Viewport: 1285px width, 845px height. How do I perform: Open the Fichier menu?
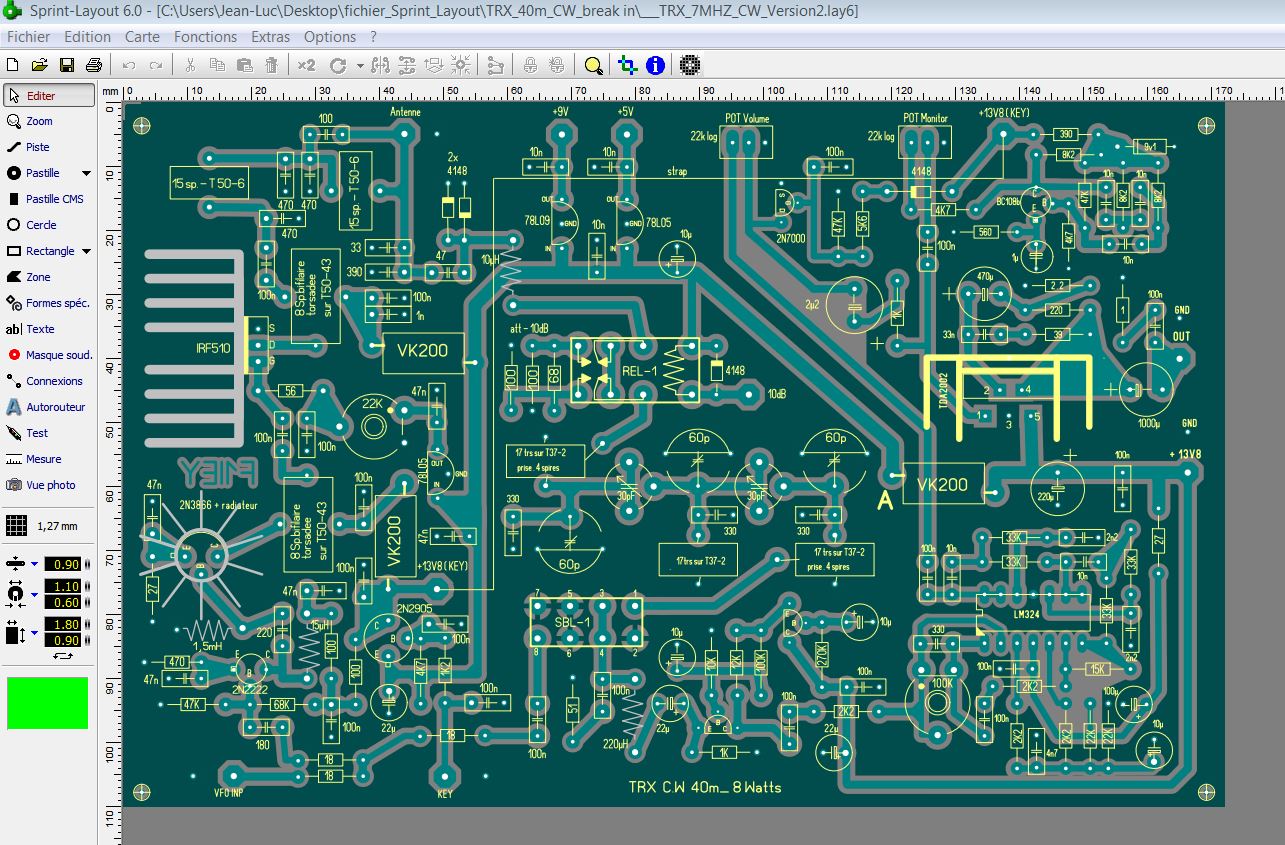coord(28,37)
